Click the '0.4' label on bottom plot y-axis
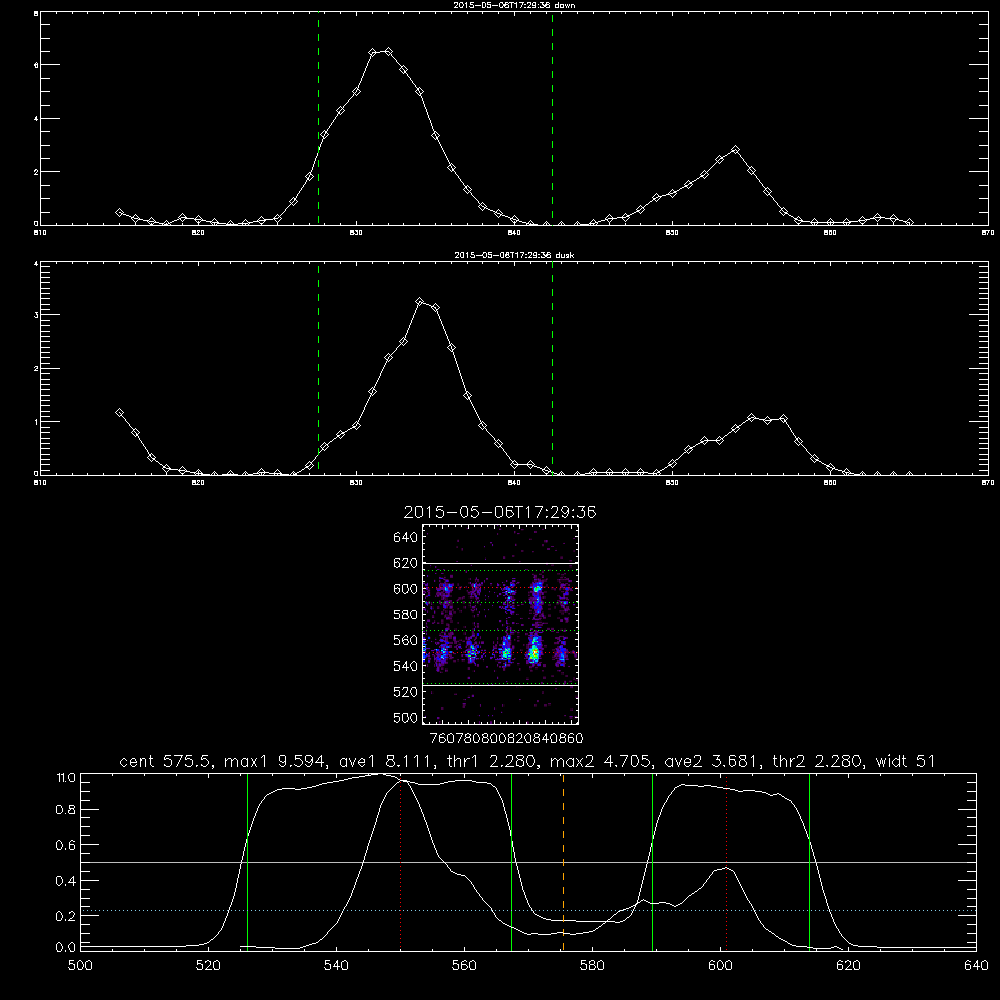The width and height of the screenshot is (1000, 1000). [66, 881]
